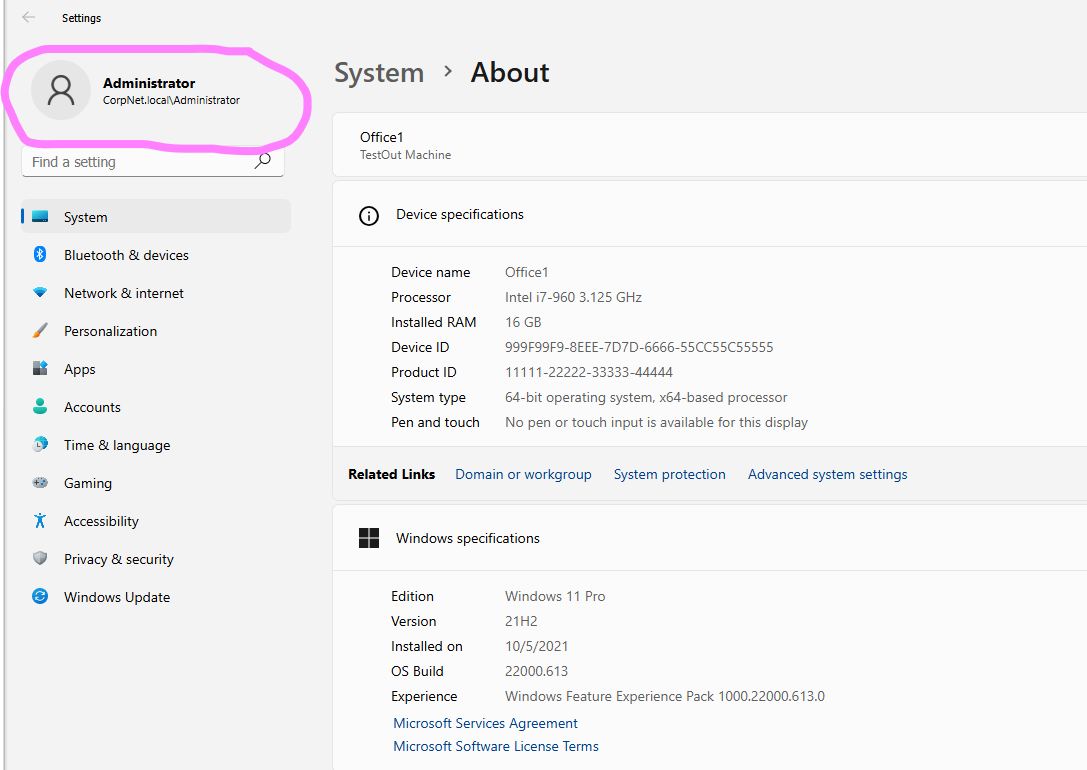Click Edition value Windows 11 Pro
The width and height of the screenshot is (1087, 770).
tap(555, 596)
